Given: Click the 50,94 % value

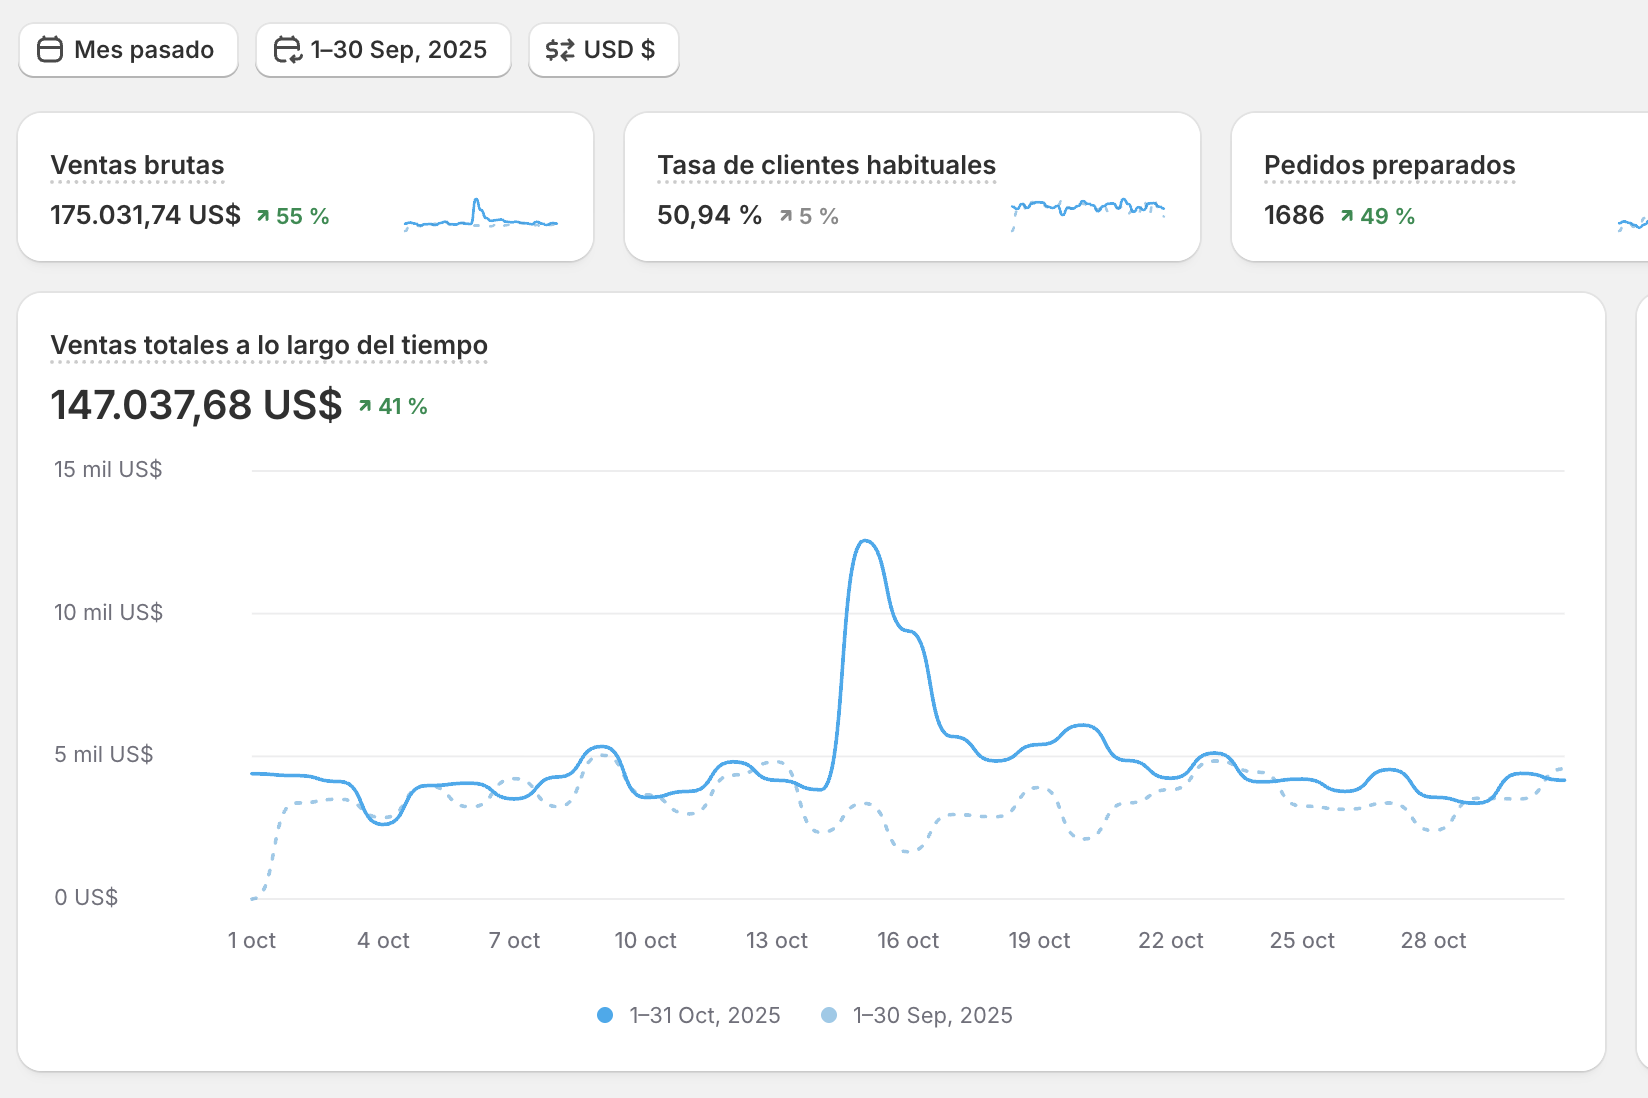Looking at the screenshot, I should [709, 215].
